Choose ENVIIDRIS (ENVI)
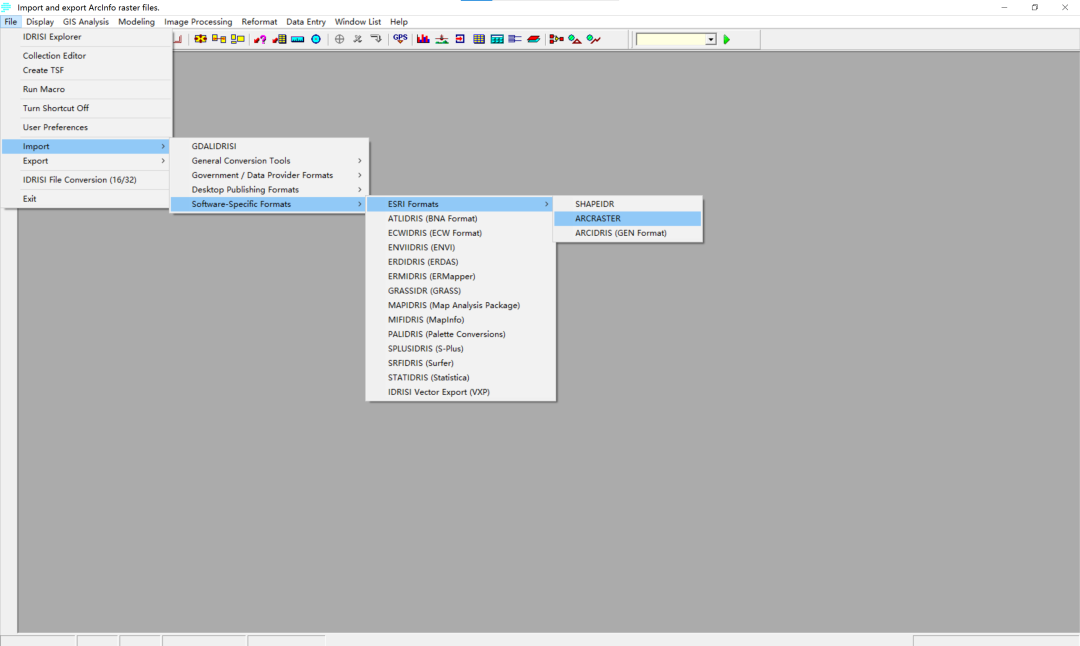Screen dimensions: 1080x646 [x=461, y=247]
